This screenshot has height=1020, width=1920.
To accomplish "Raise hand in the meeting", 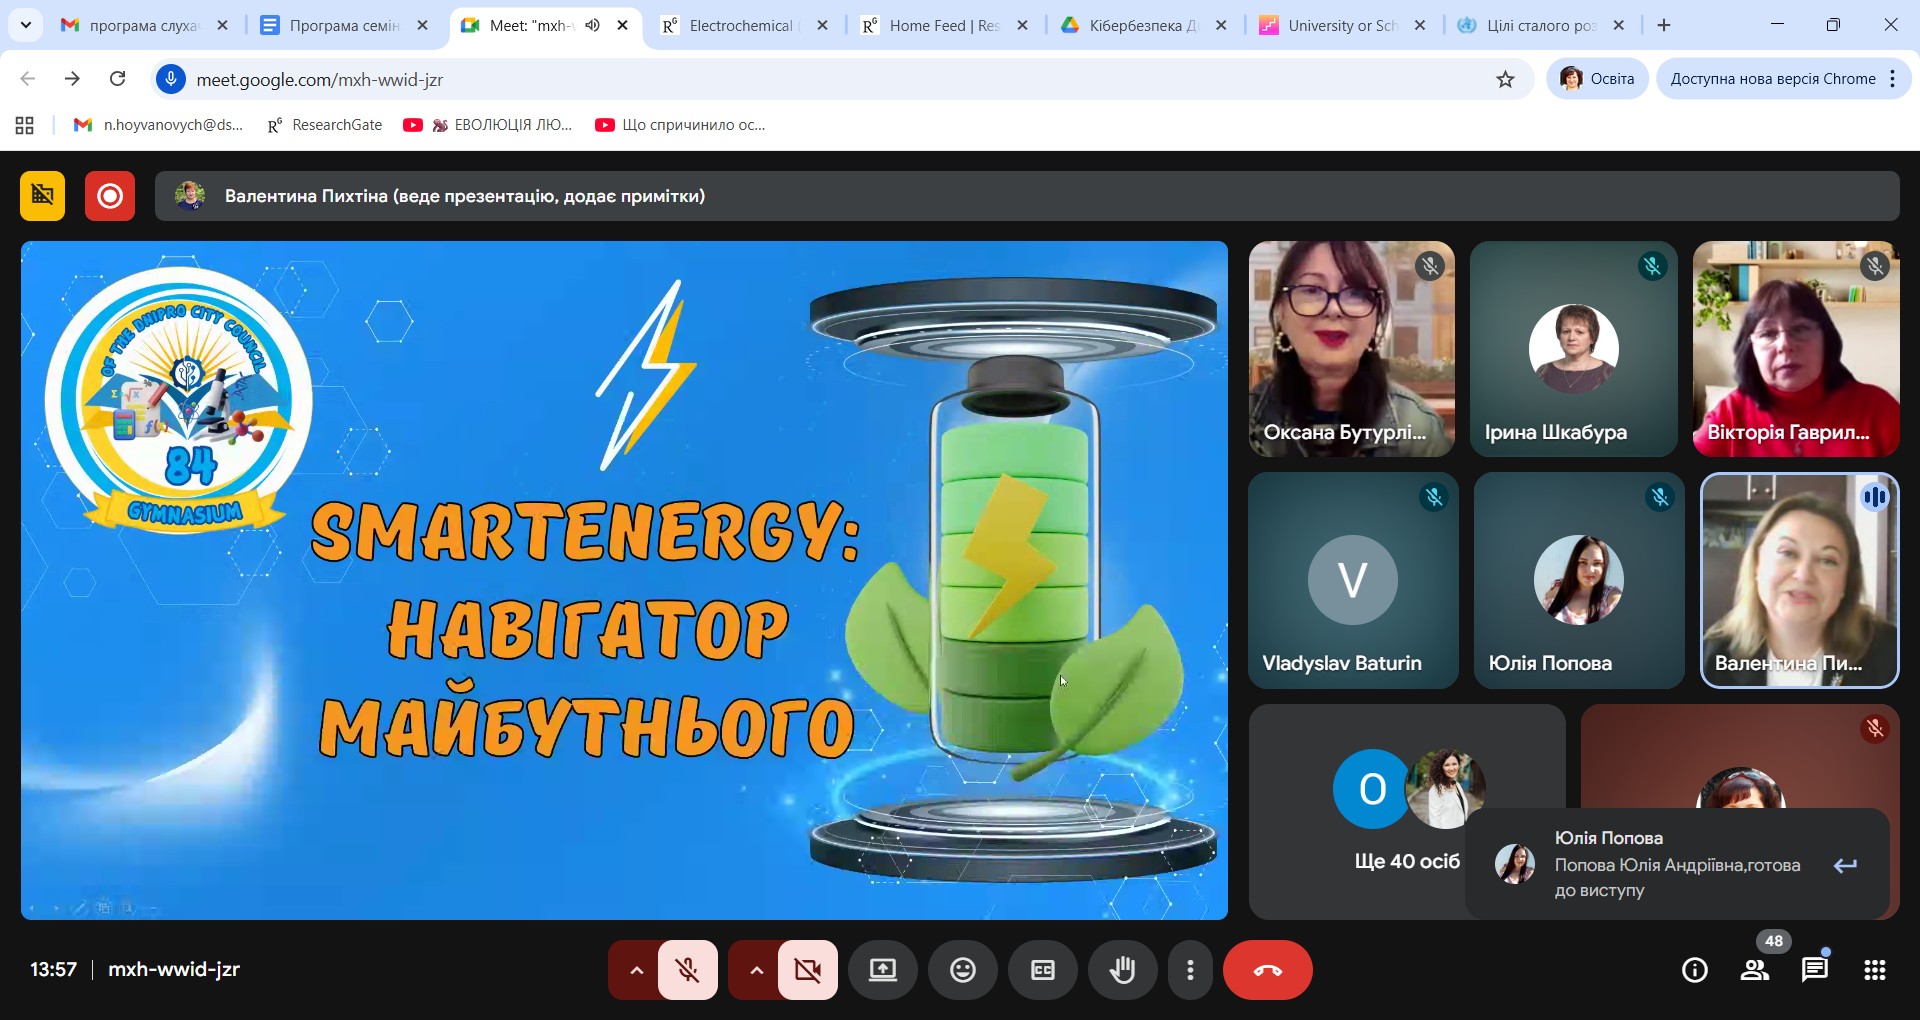I will tap(1122, 970).
